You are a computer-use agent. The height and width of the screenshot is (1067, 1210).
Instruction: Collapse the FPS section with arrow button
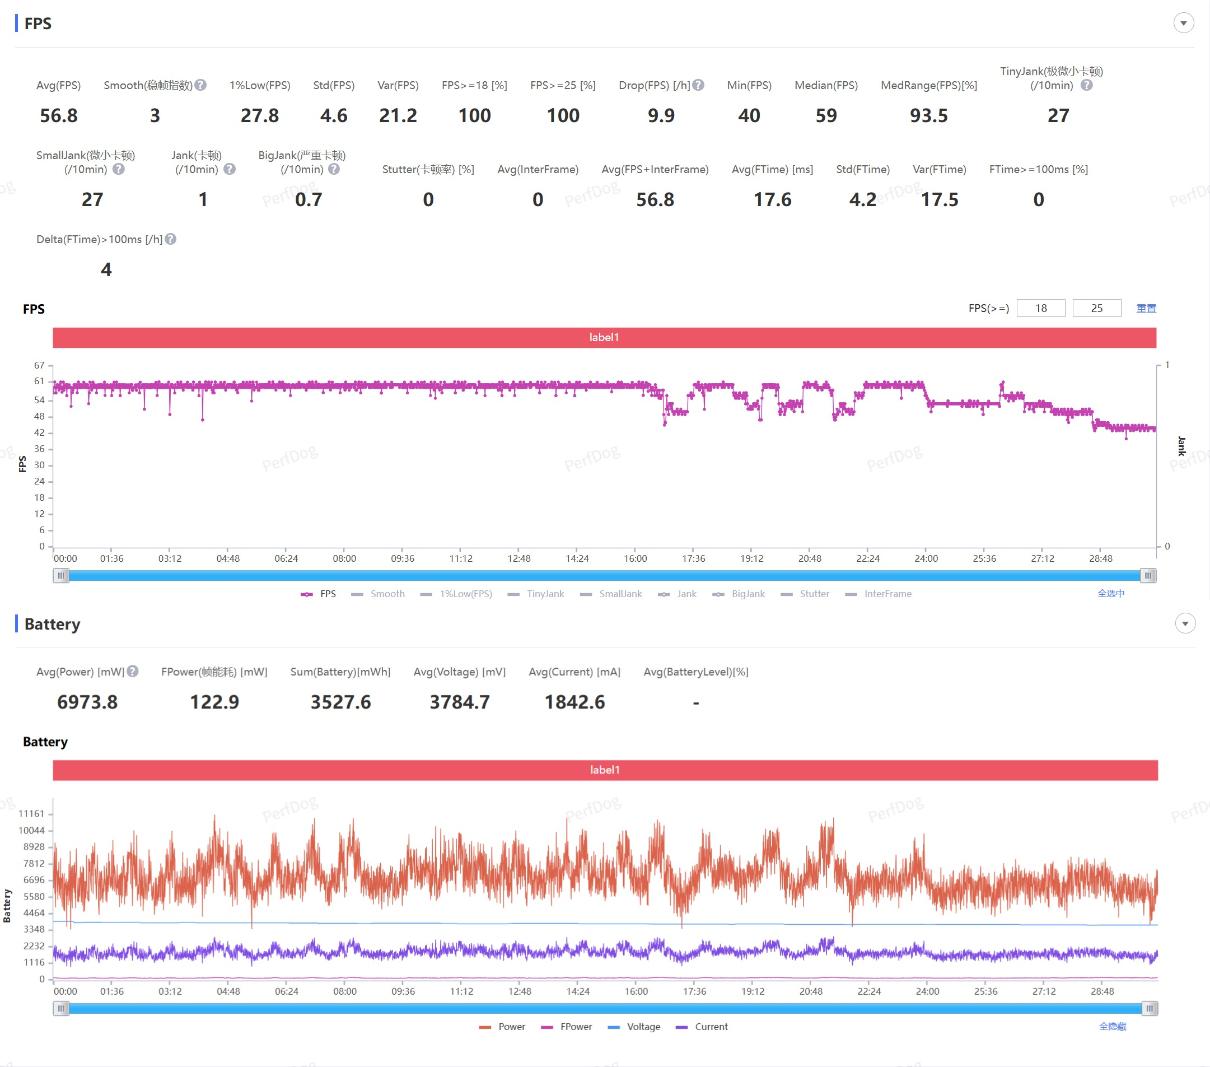pyautogui.click(x=1184, y=23)
